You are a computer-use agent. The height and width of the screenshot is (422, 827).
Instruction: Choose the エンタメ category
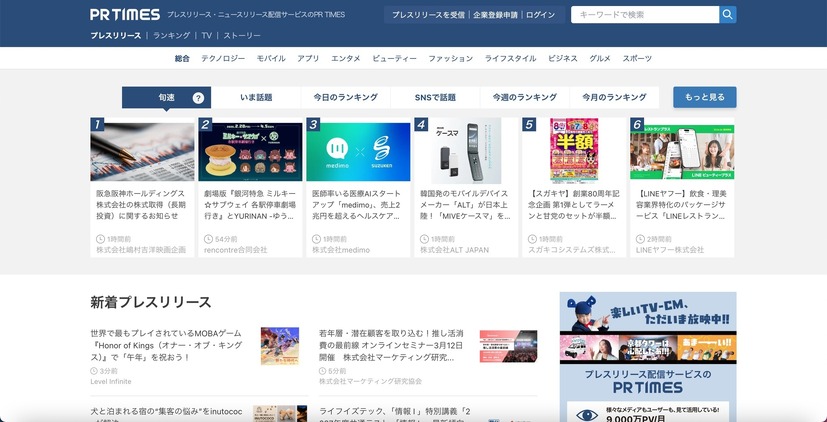pos(345,59)
